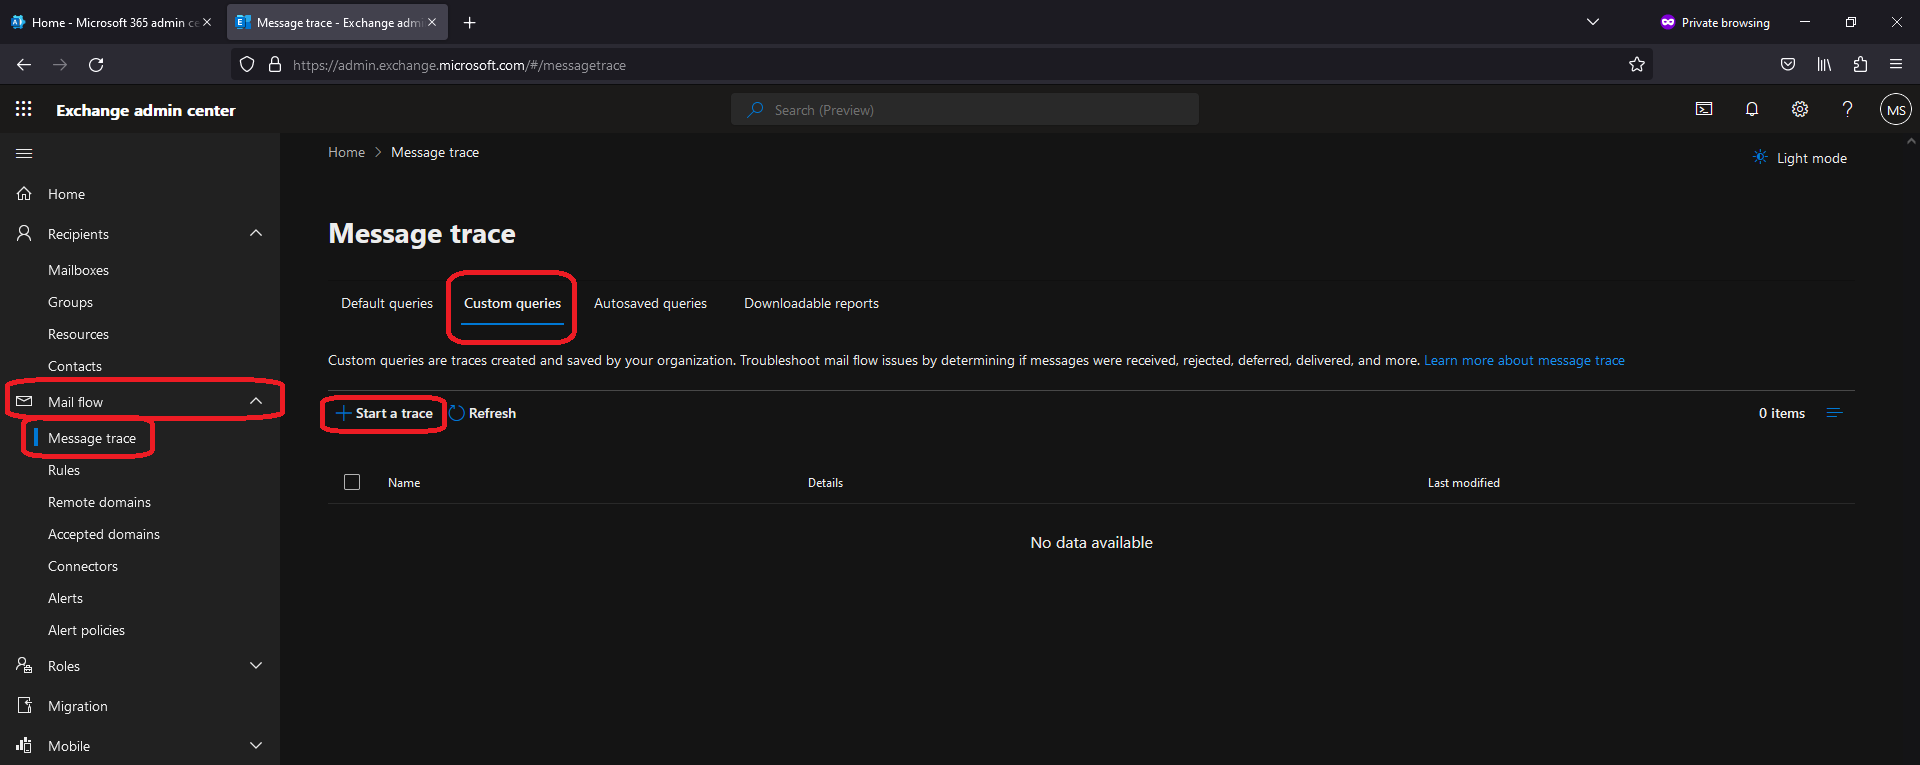This screenshot has height=765, width=1920.
Task: Open Mailboxes in the sidebar
Action: point(78,270)
